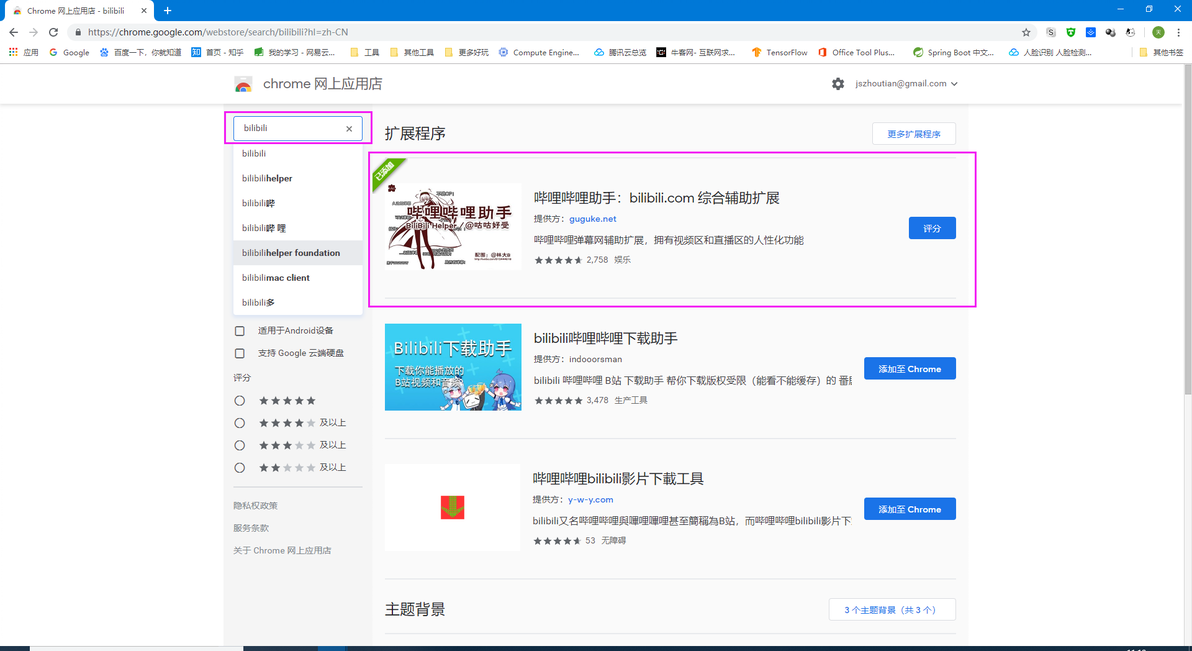The image size is (1192, 651).
Task: Click 评分 button for 哔哩哔哩助手
Action: (932, 228)
